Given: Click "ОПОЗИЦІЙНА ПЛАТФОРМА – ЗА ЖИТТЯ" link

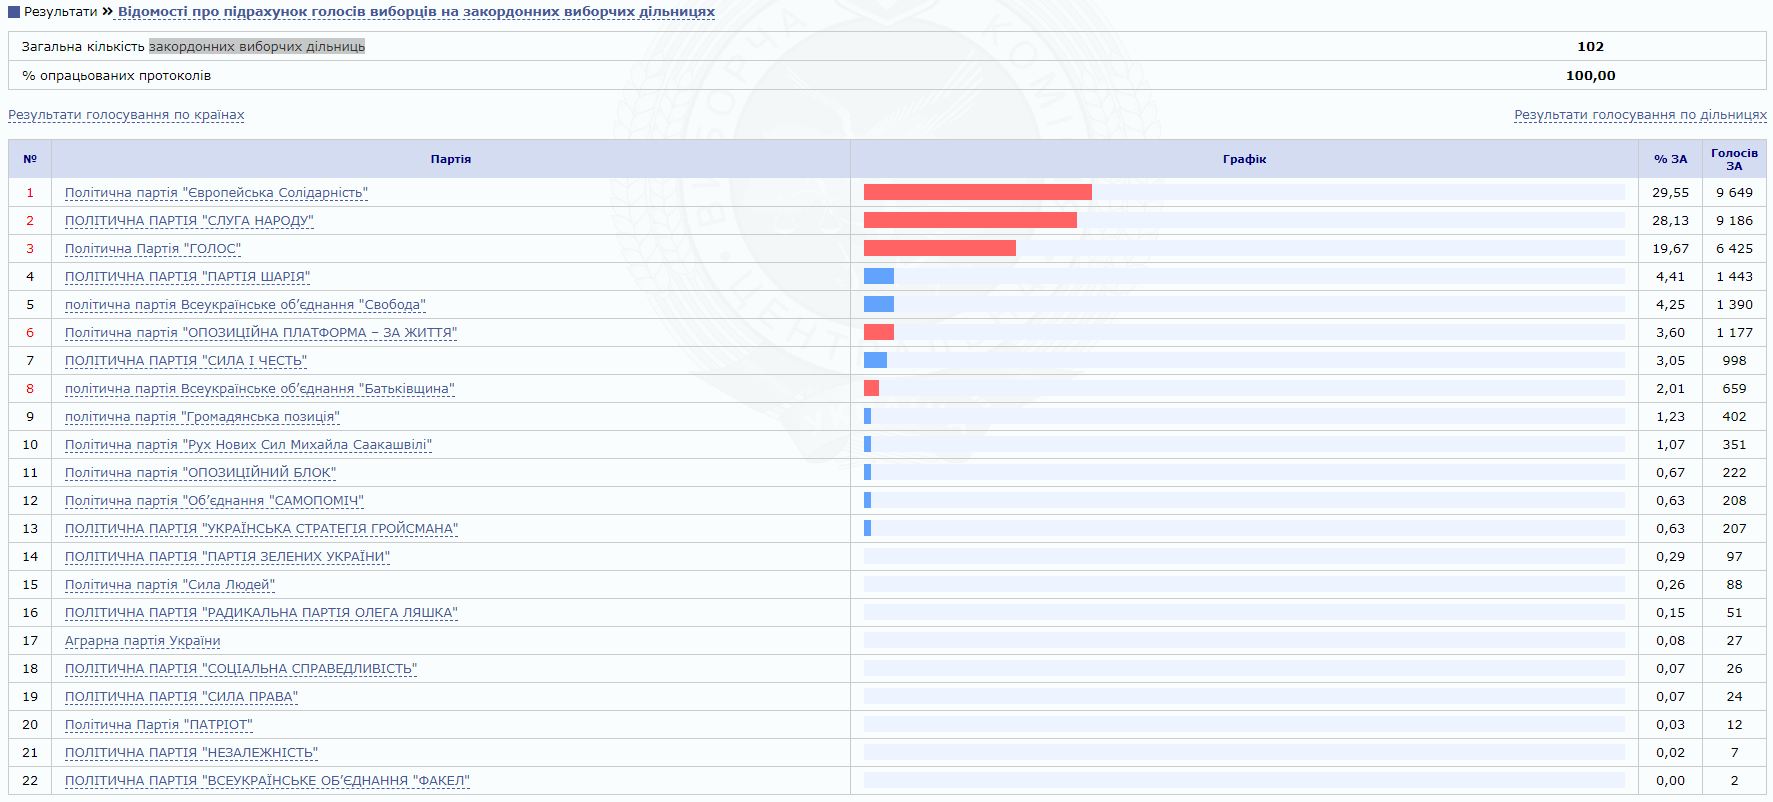Looking at the screenshot, I should (261, 333).
